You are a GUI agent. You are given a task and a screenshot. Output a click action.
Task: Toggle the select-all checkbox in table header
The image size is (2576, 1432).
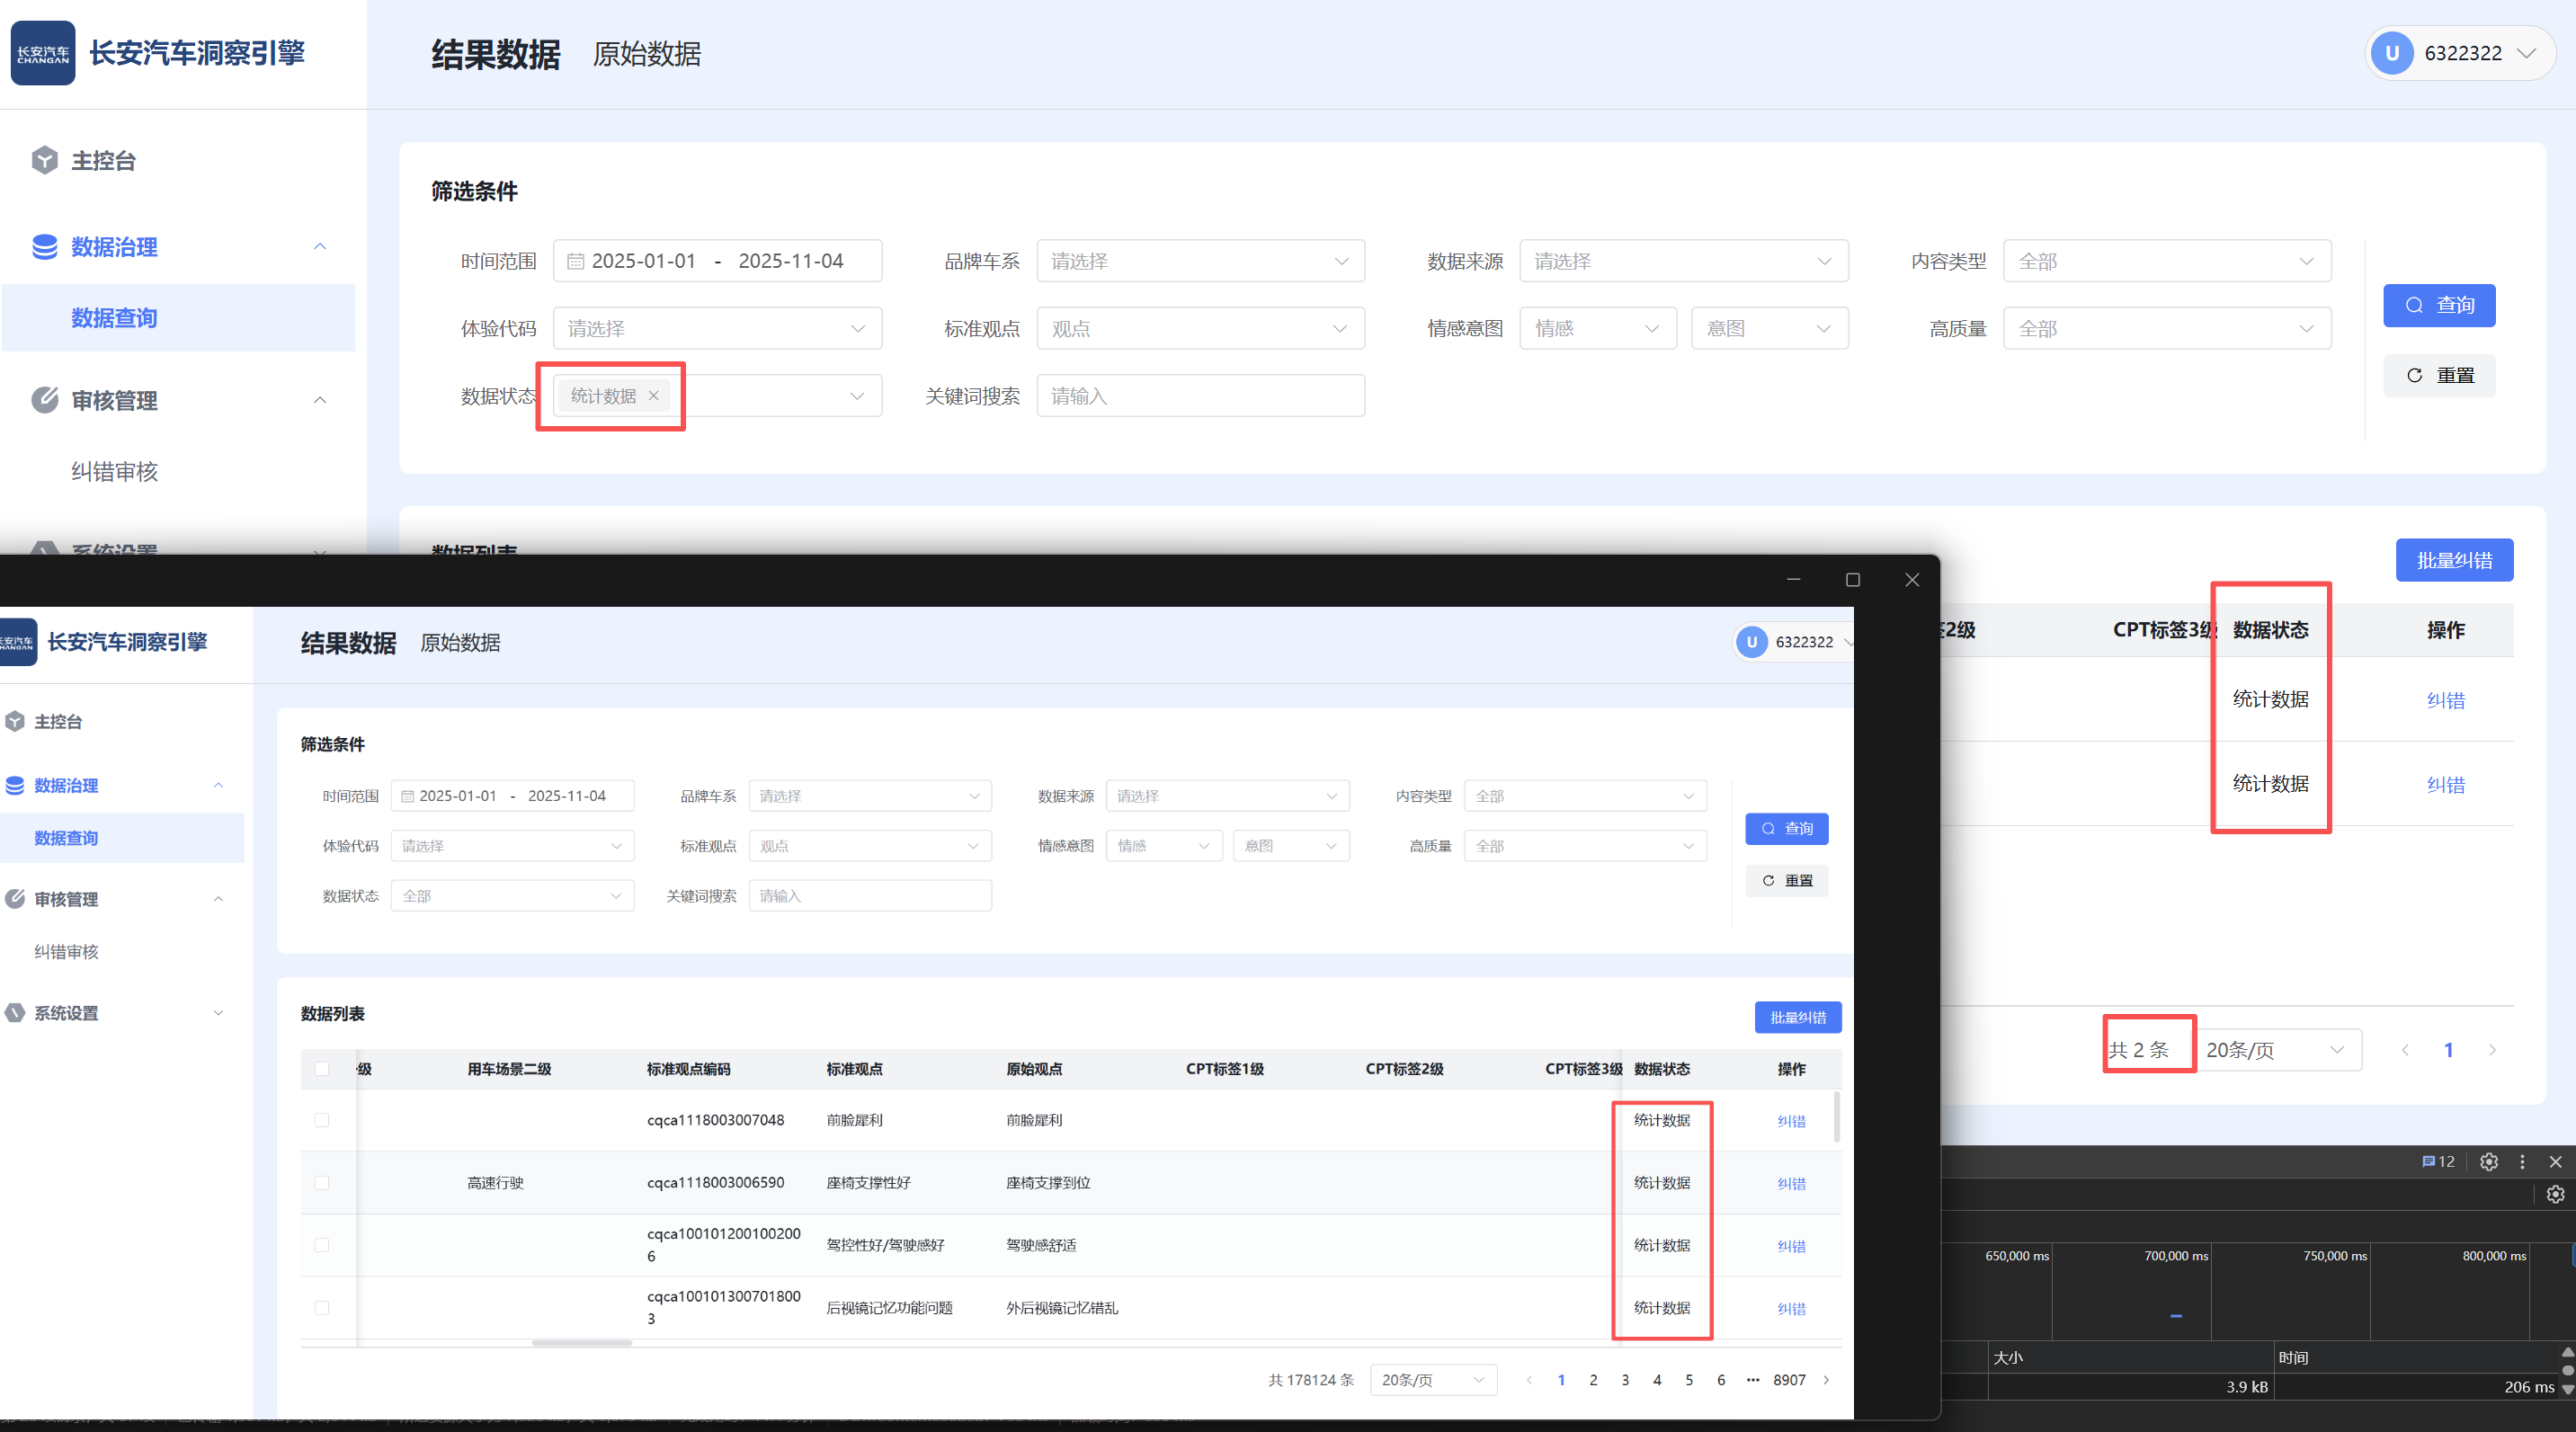[322, 1069]
